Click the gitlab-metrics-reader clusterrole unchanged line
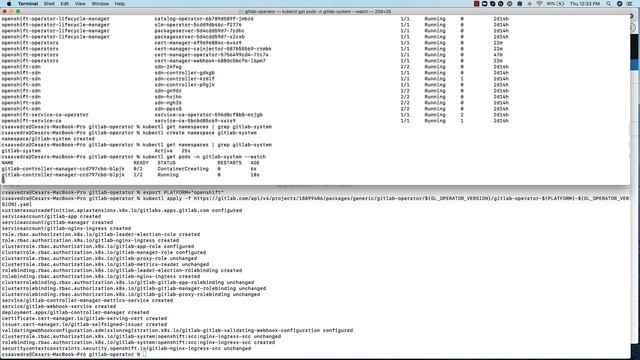Viewport: 640px width, 360px height. pyautogui.click(x=105, y=264)
